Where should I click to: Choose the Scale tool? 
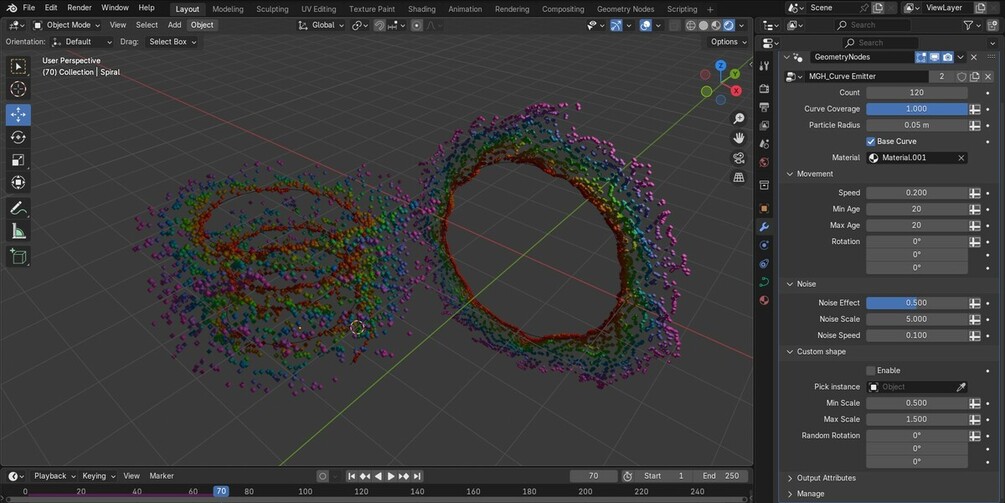point(18,160)
